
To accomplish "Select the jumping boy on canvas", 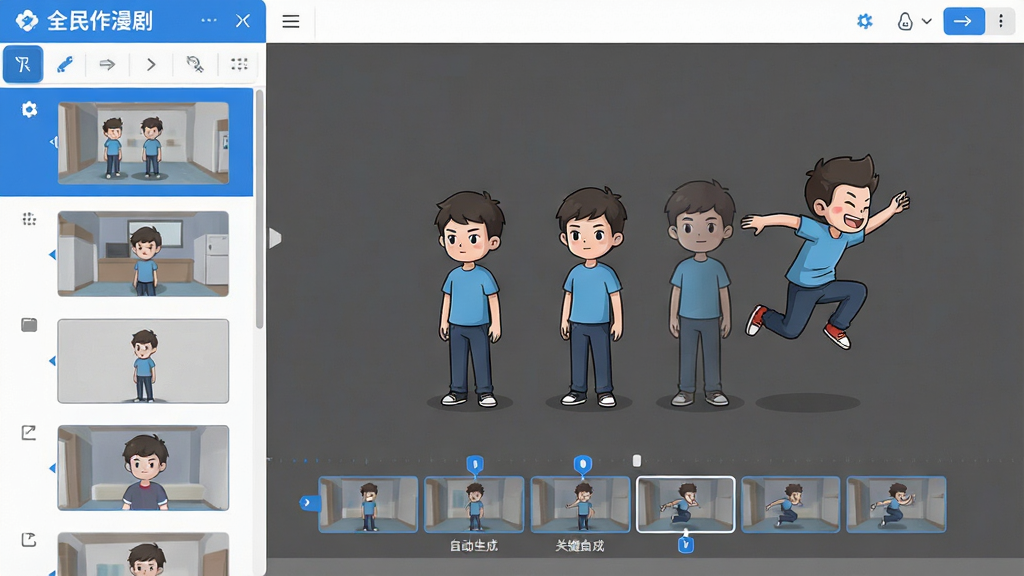I will (825, 251).
